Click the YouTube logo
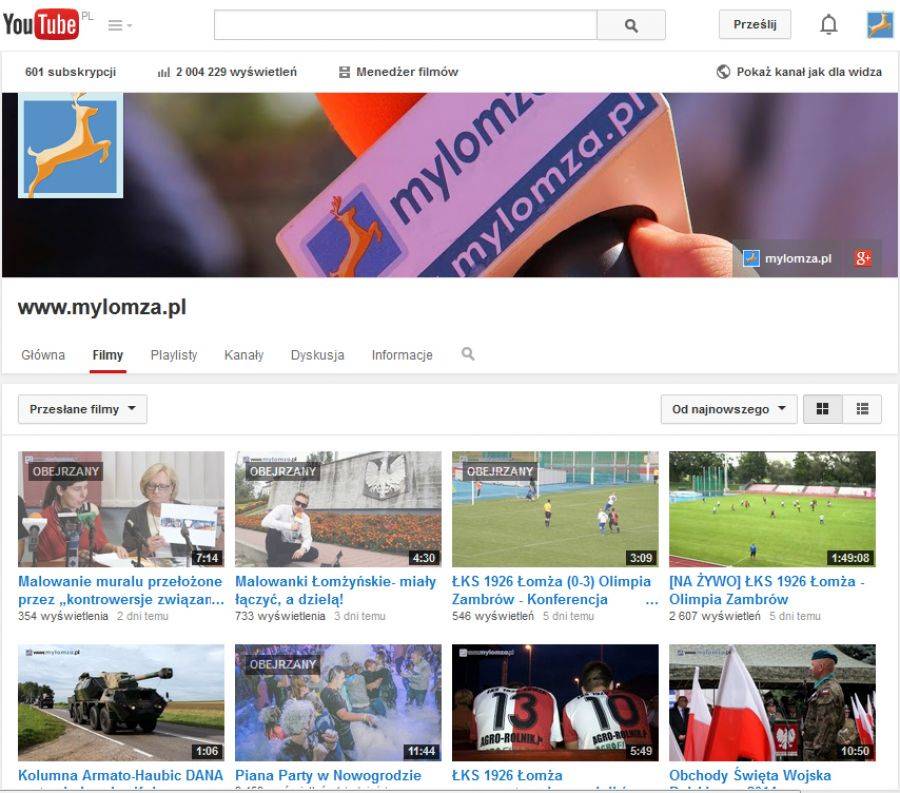This screenshot has width=900, height=793. 41,25
